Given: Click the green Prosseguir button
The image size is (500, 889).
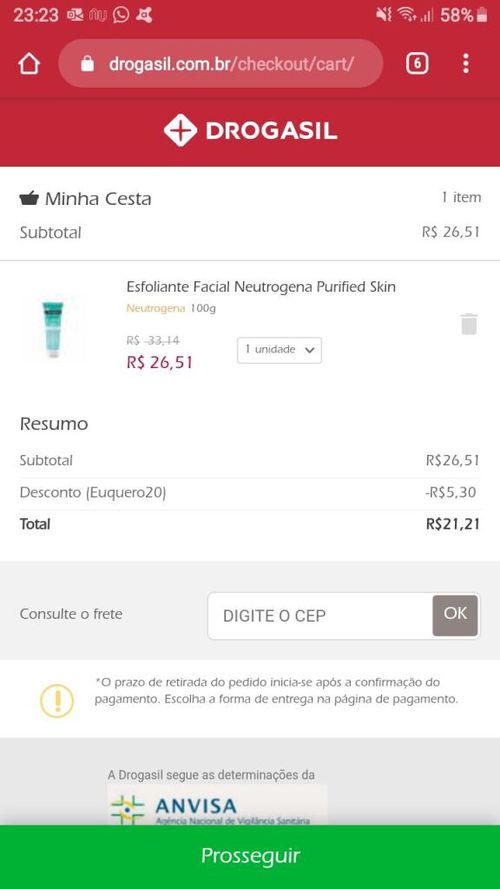Looking at the screenshot, I should [x=250, y=857].
